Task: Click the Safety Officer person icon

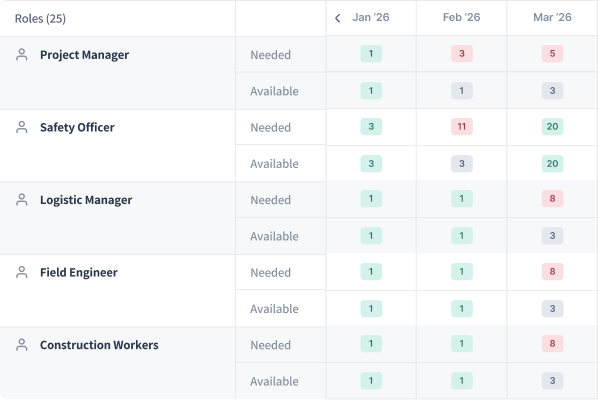Action: point(22,127)
